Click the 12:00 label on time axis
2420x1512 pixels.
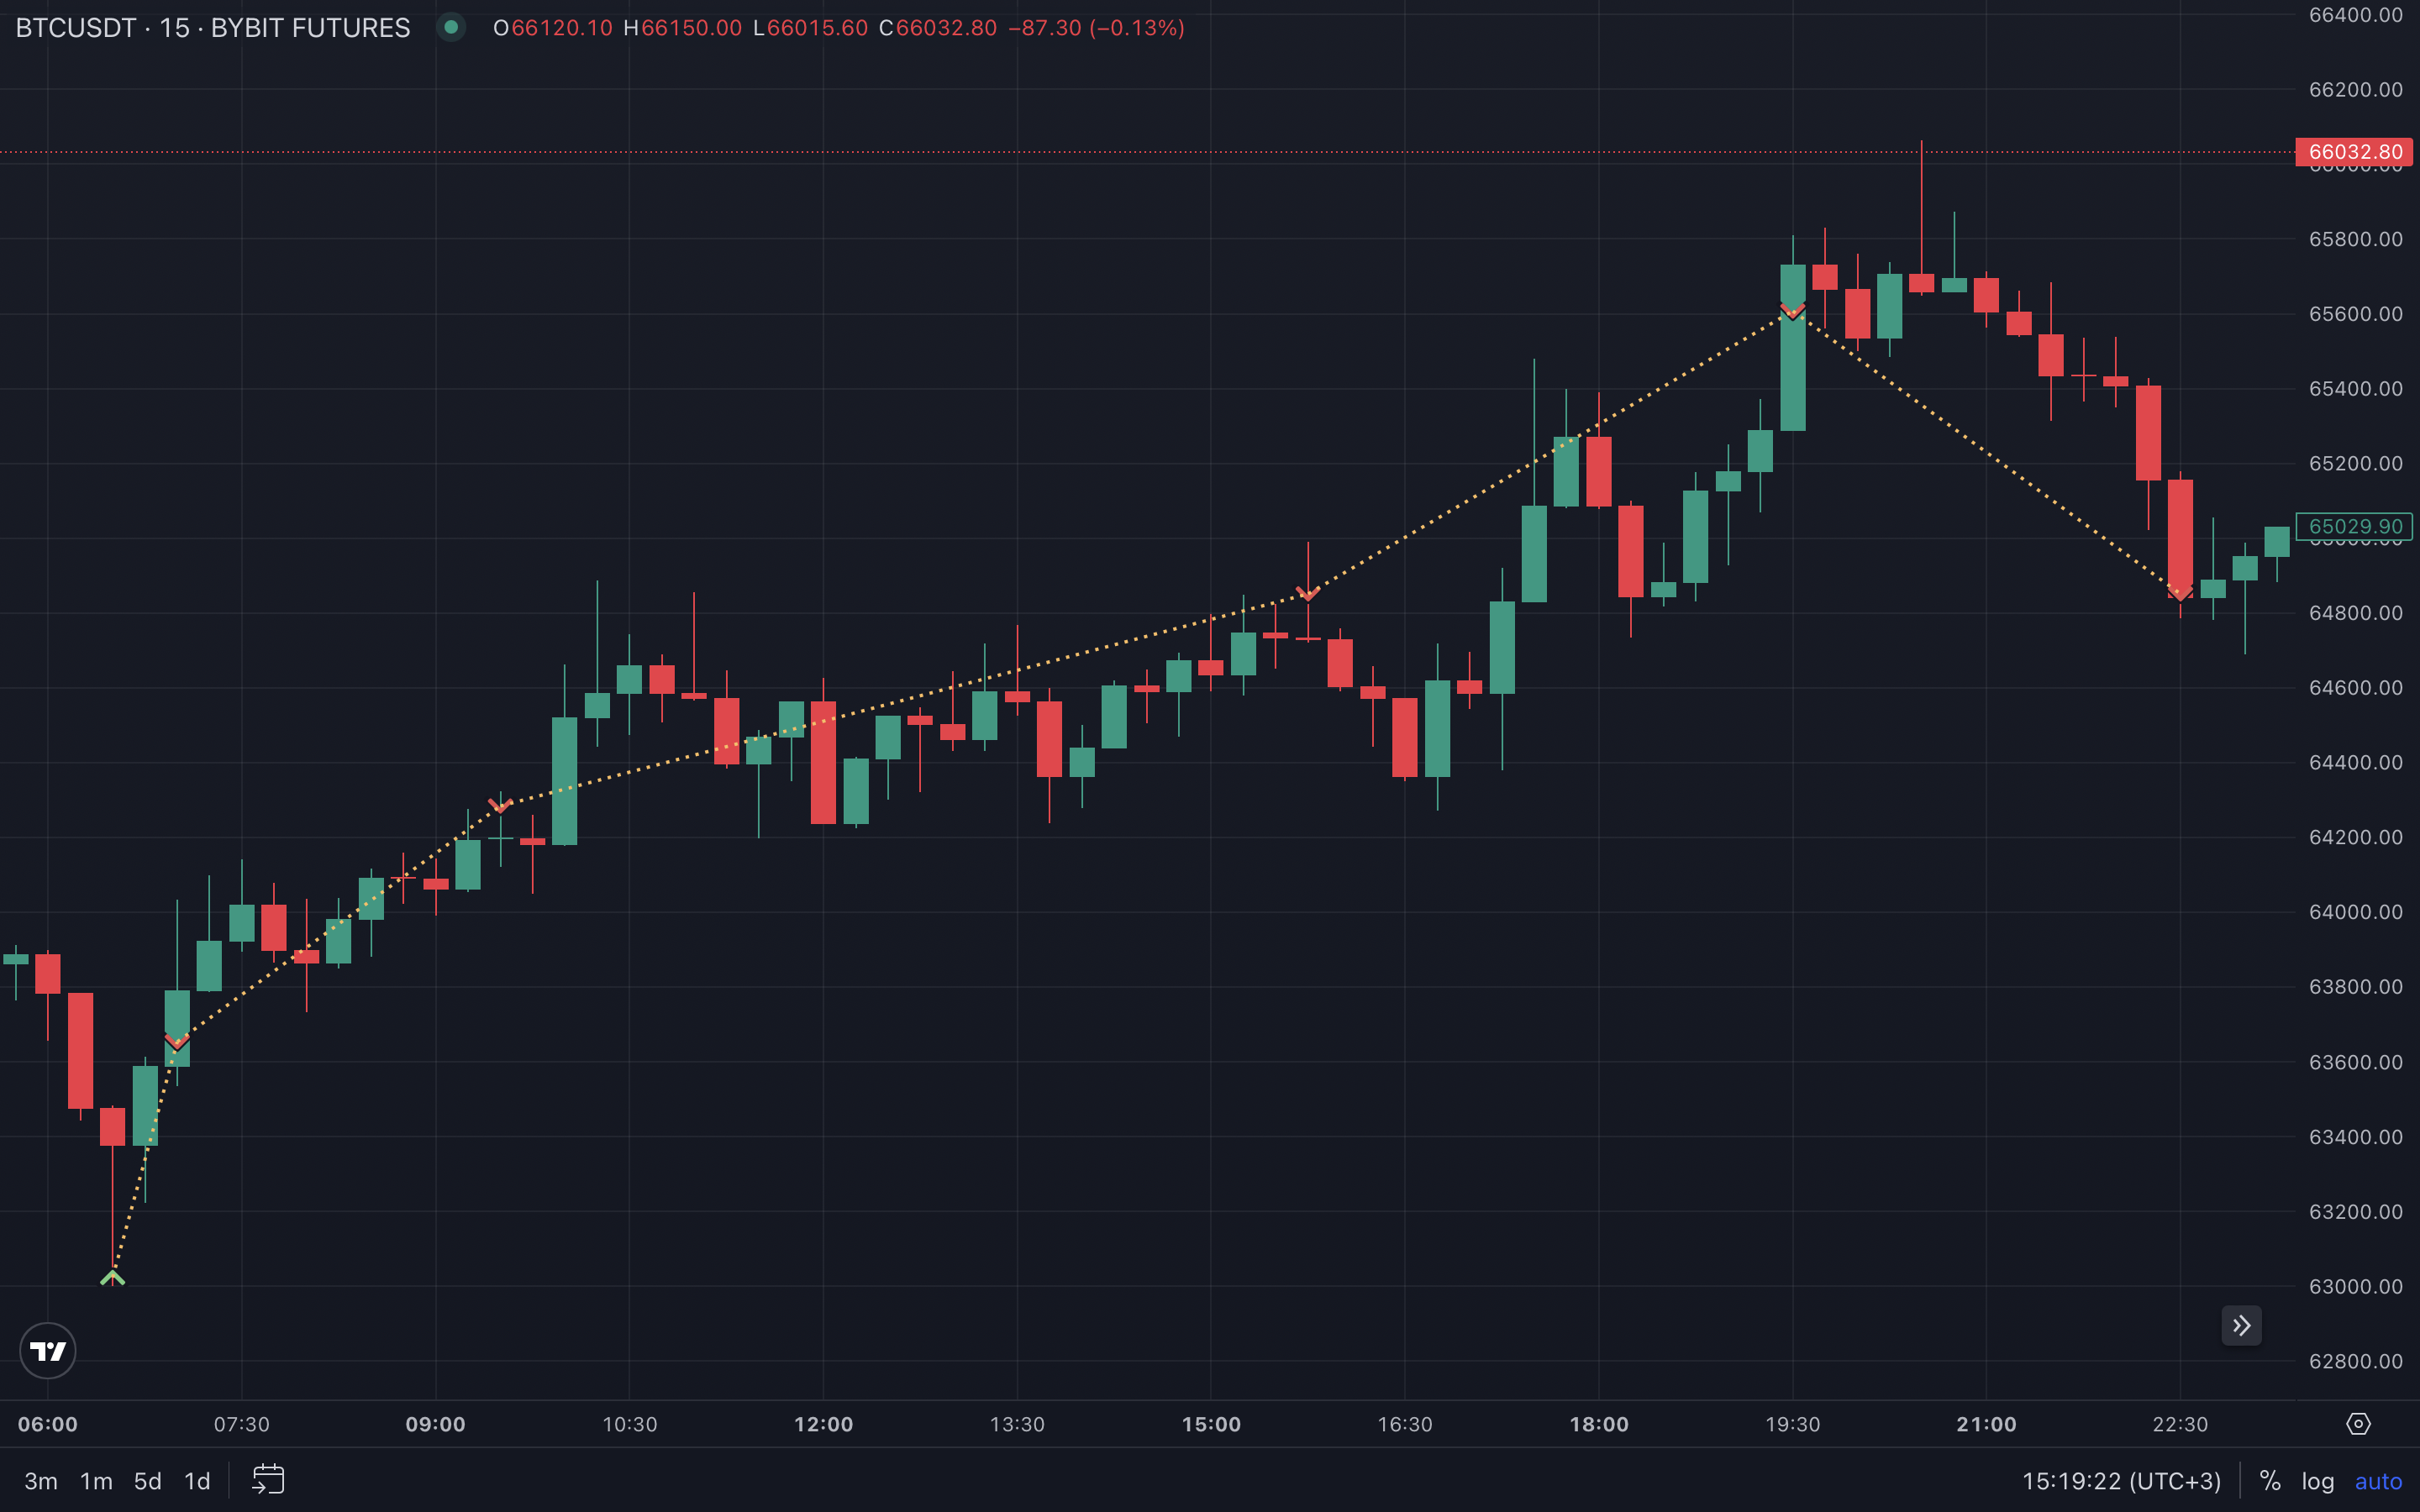pyautogui.click(x=823, y=1424)
